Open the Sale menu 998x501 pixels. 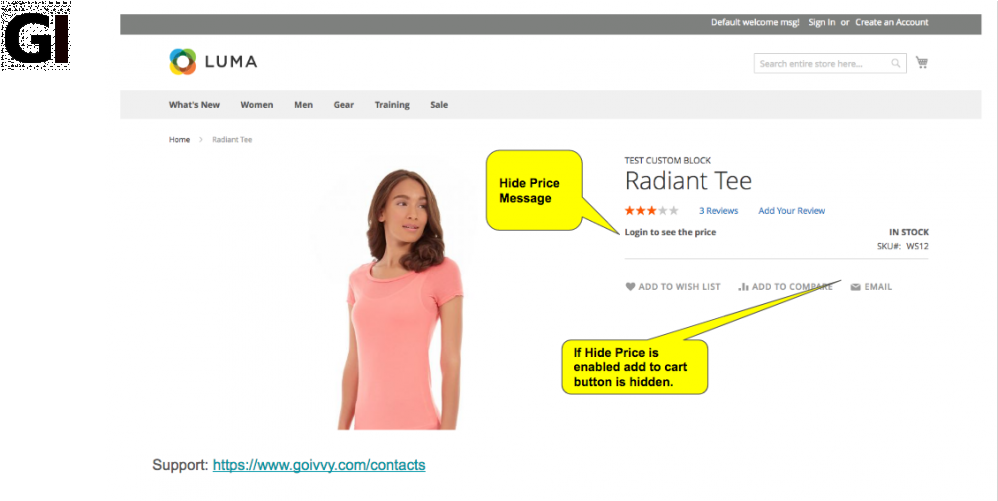(439, 105)
